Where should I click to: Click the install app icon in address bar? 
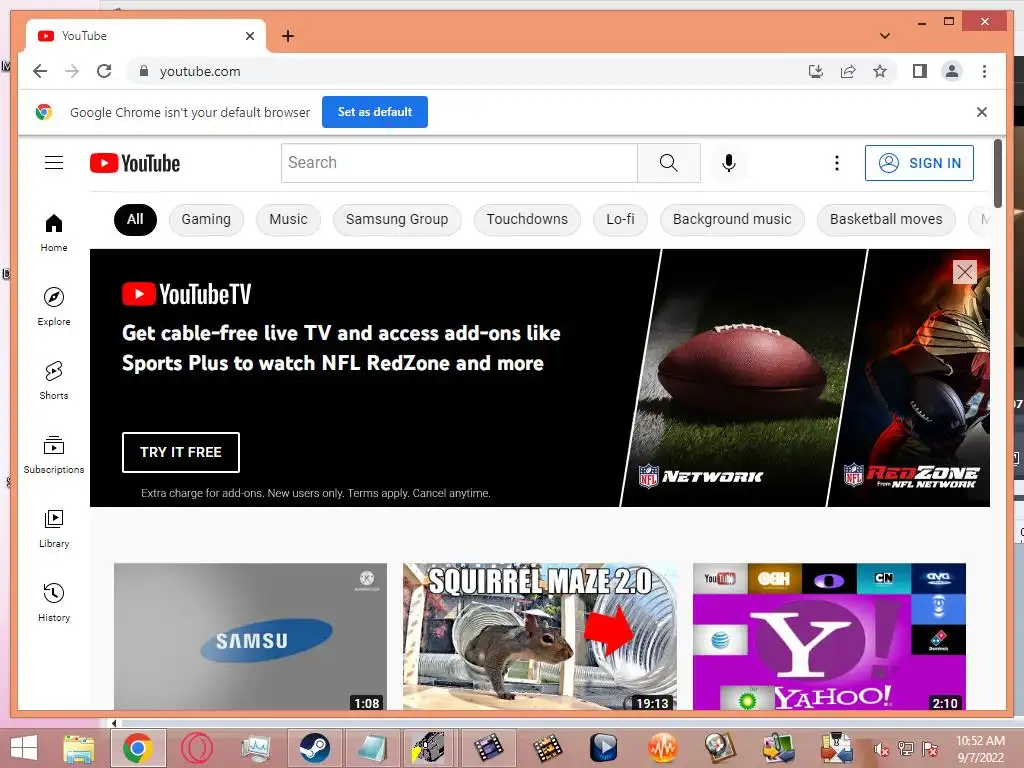click(816, 71)
